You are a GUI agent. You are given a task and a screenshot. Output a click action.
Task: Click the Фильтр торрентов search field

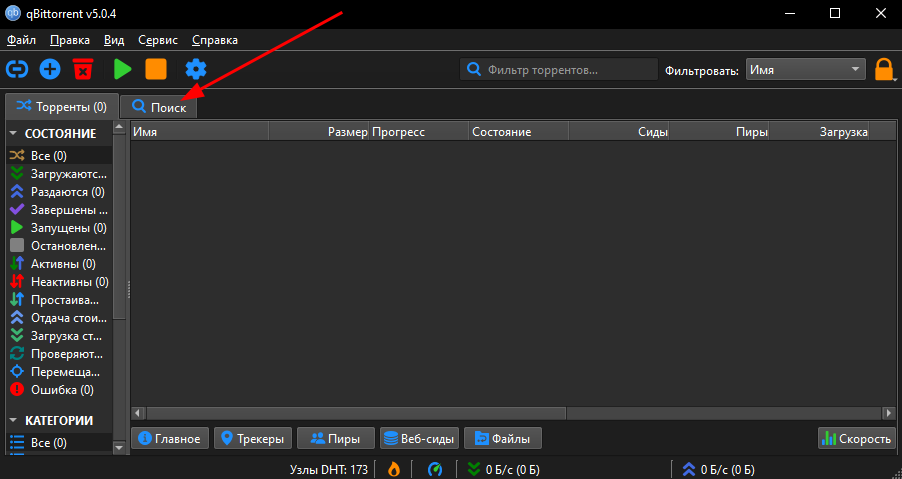pos(559,70)
